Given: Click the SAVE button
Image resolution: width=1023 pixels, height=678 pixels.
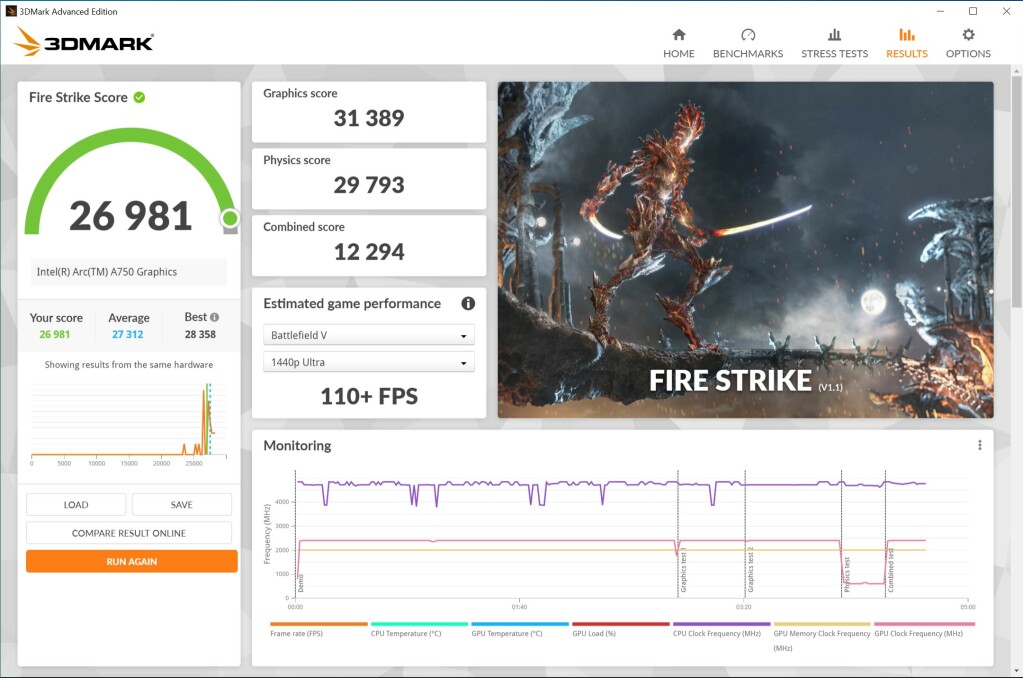Looking at the screenshot, I should 181,504.
